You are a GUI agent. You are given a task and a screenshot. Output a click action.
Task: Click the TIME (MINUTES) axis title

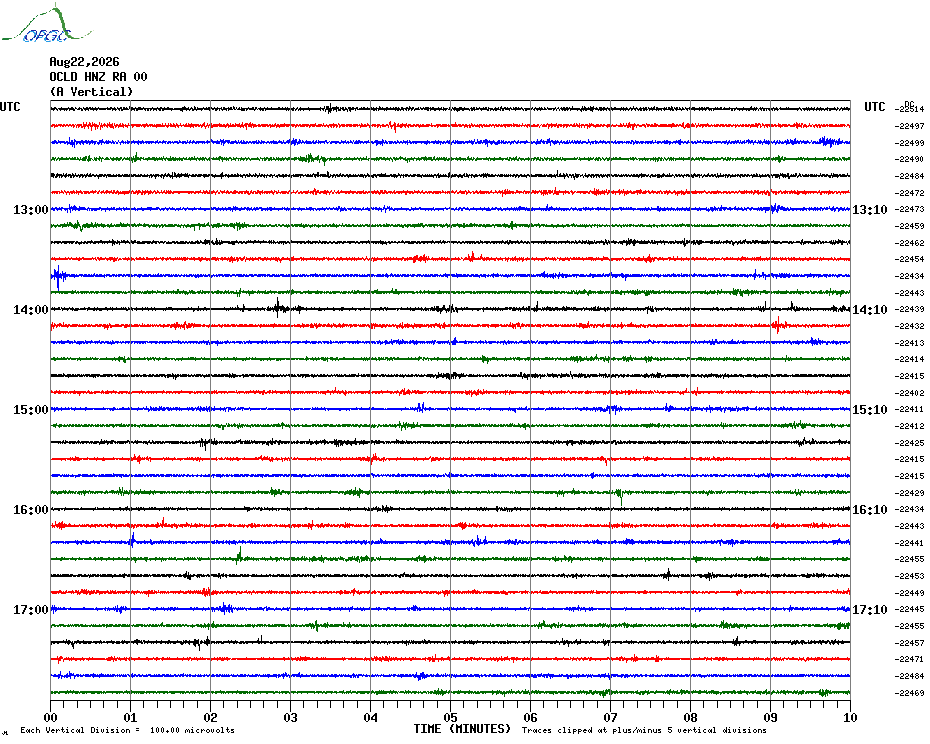pyautogui.click(x=462, y=729)
